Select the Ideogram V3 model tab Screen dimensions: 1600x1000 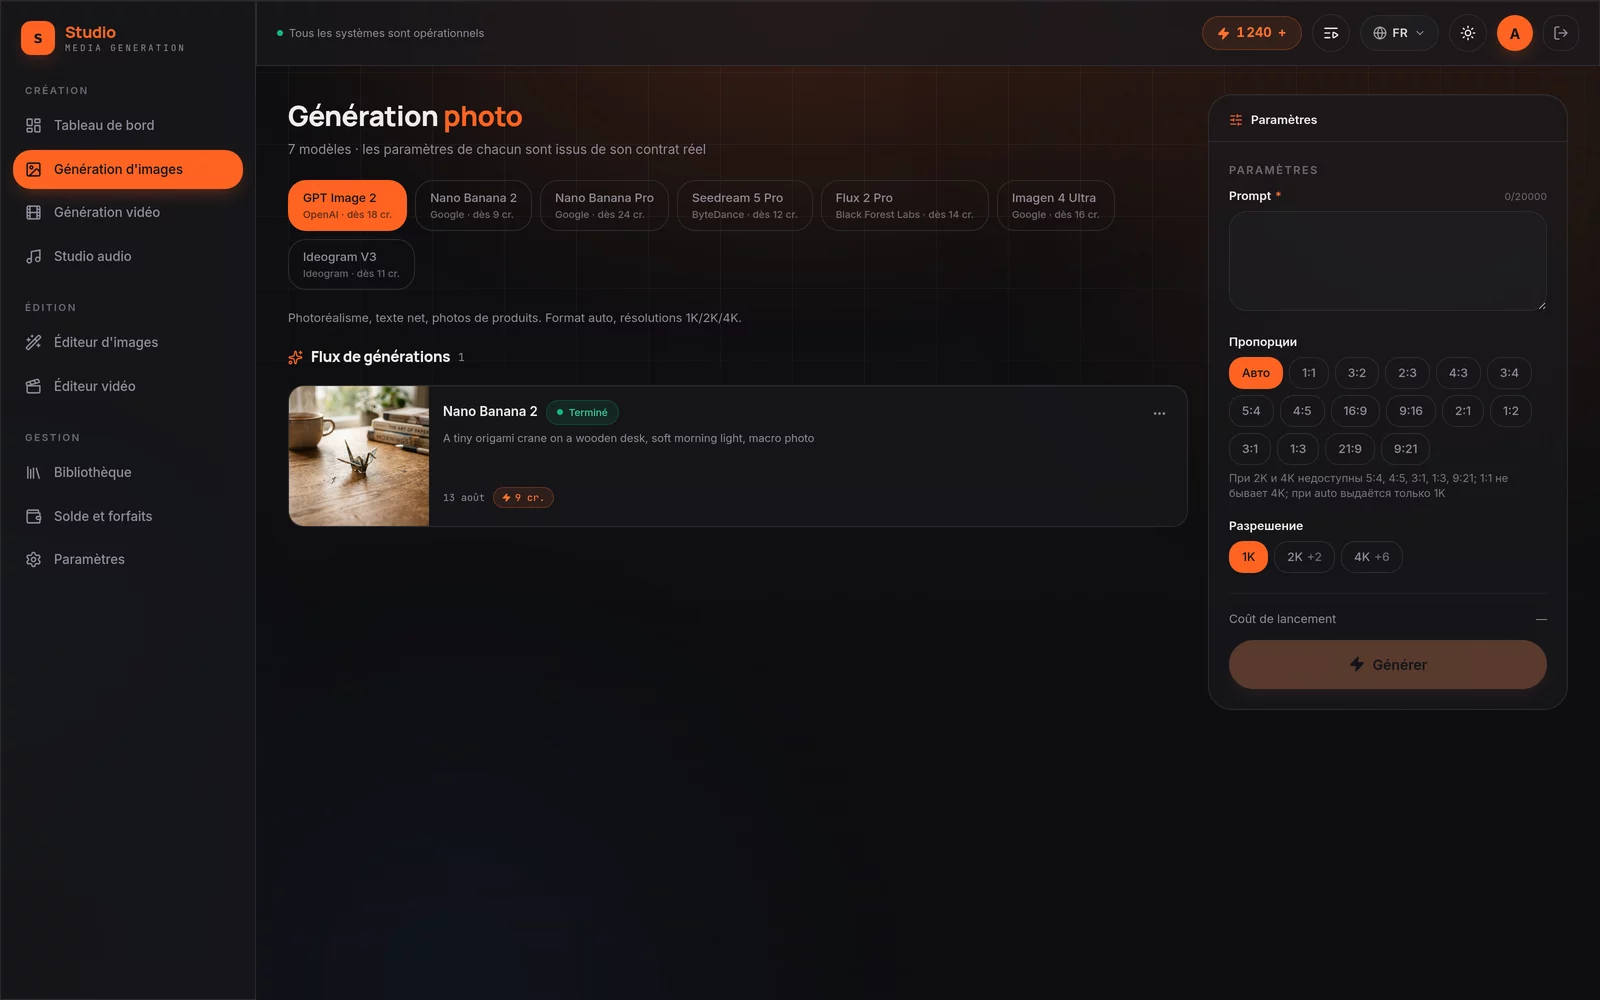coord(351,264)
